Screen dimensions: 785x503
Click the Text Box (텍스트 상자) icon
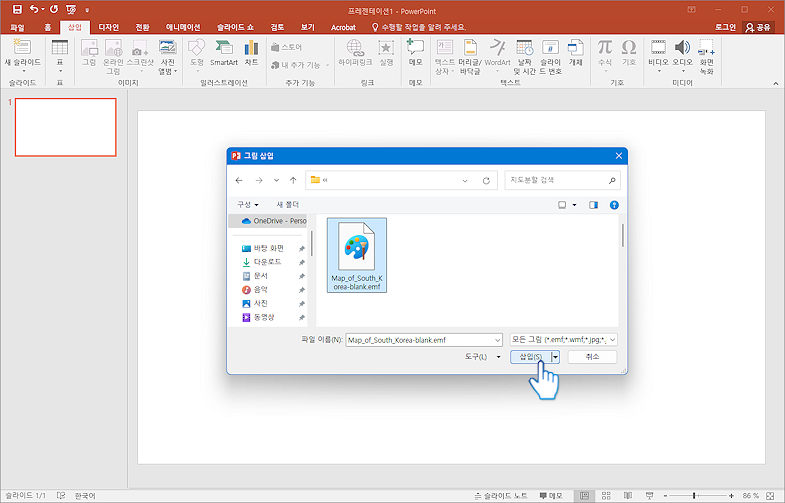[x=445, y=48]
